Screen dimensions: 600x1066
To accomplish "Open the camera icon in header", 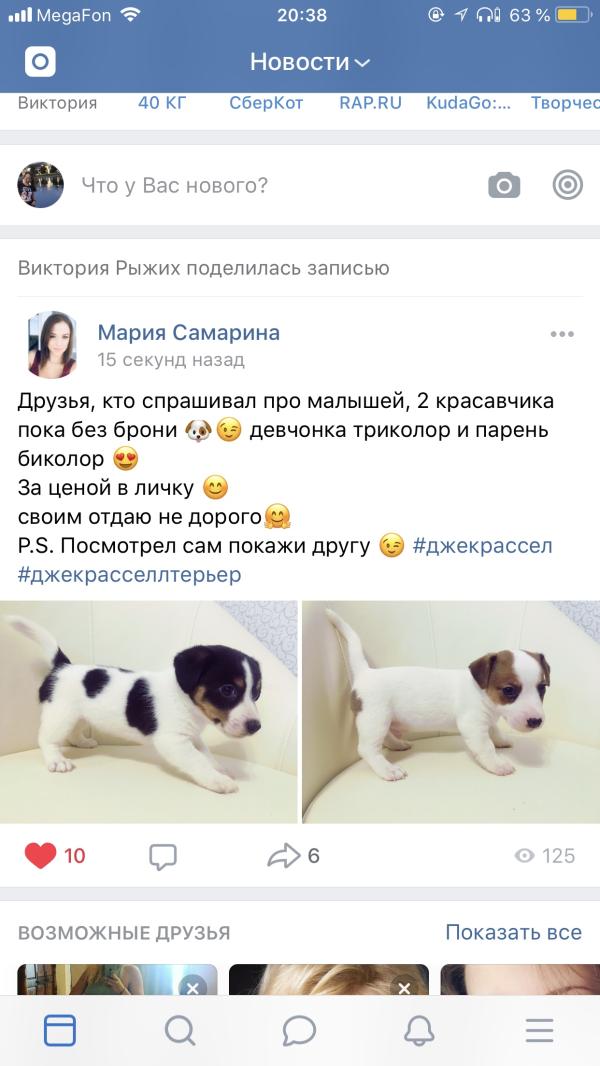I will coord(40,62).
